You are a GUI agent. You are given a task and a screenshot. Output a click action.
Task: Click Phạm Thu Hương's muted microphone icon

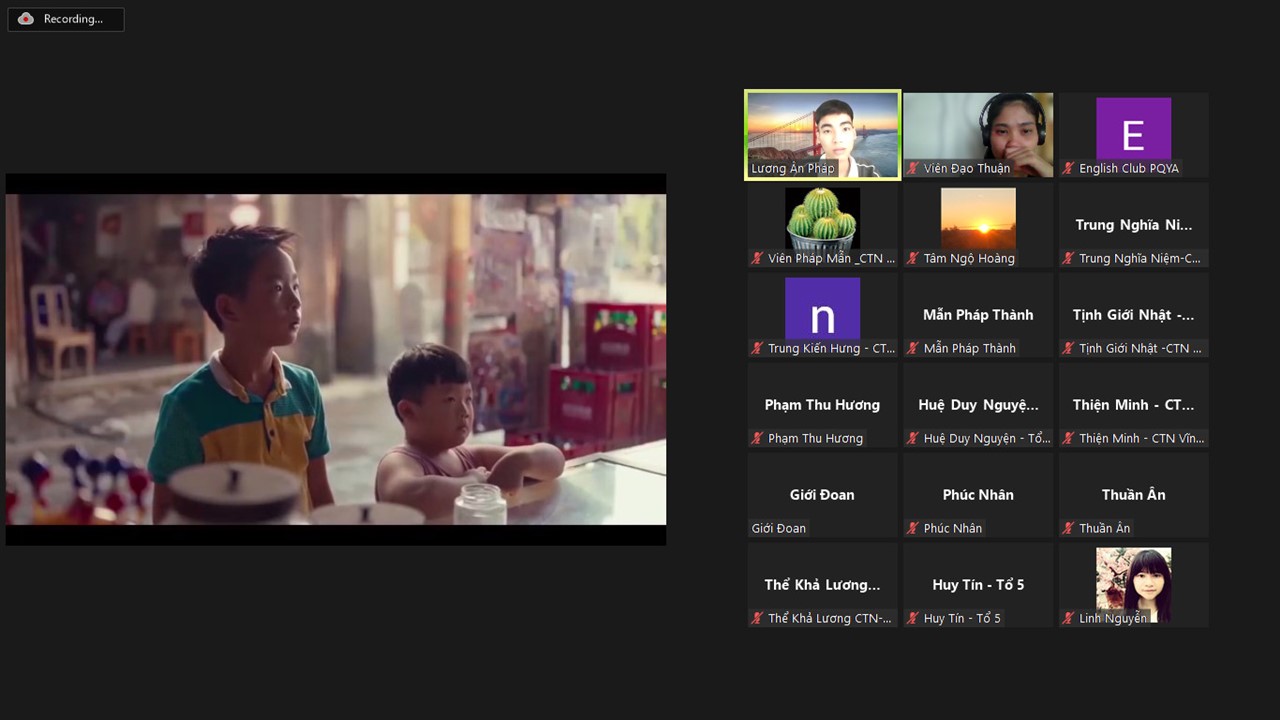coord(758,439)
